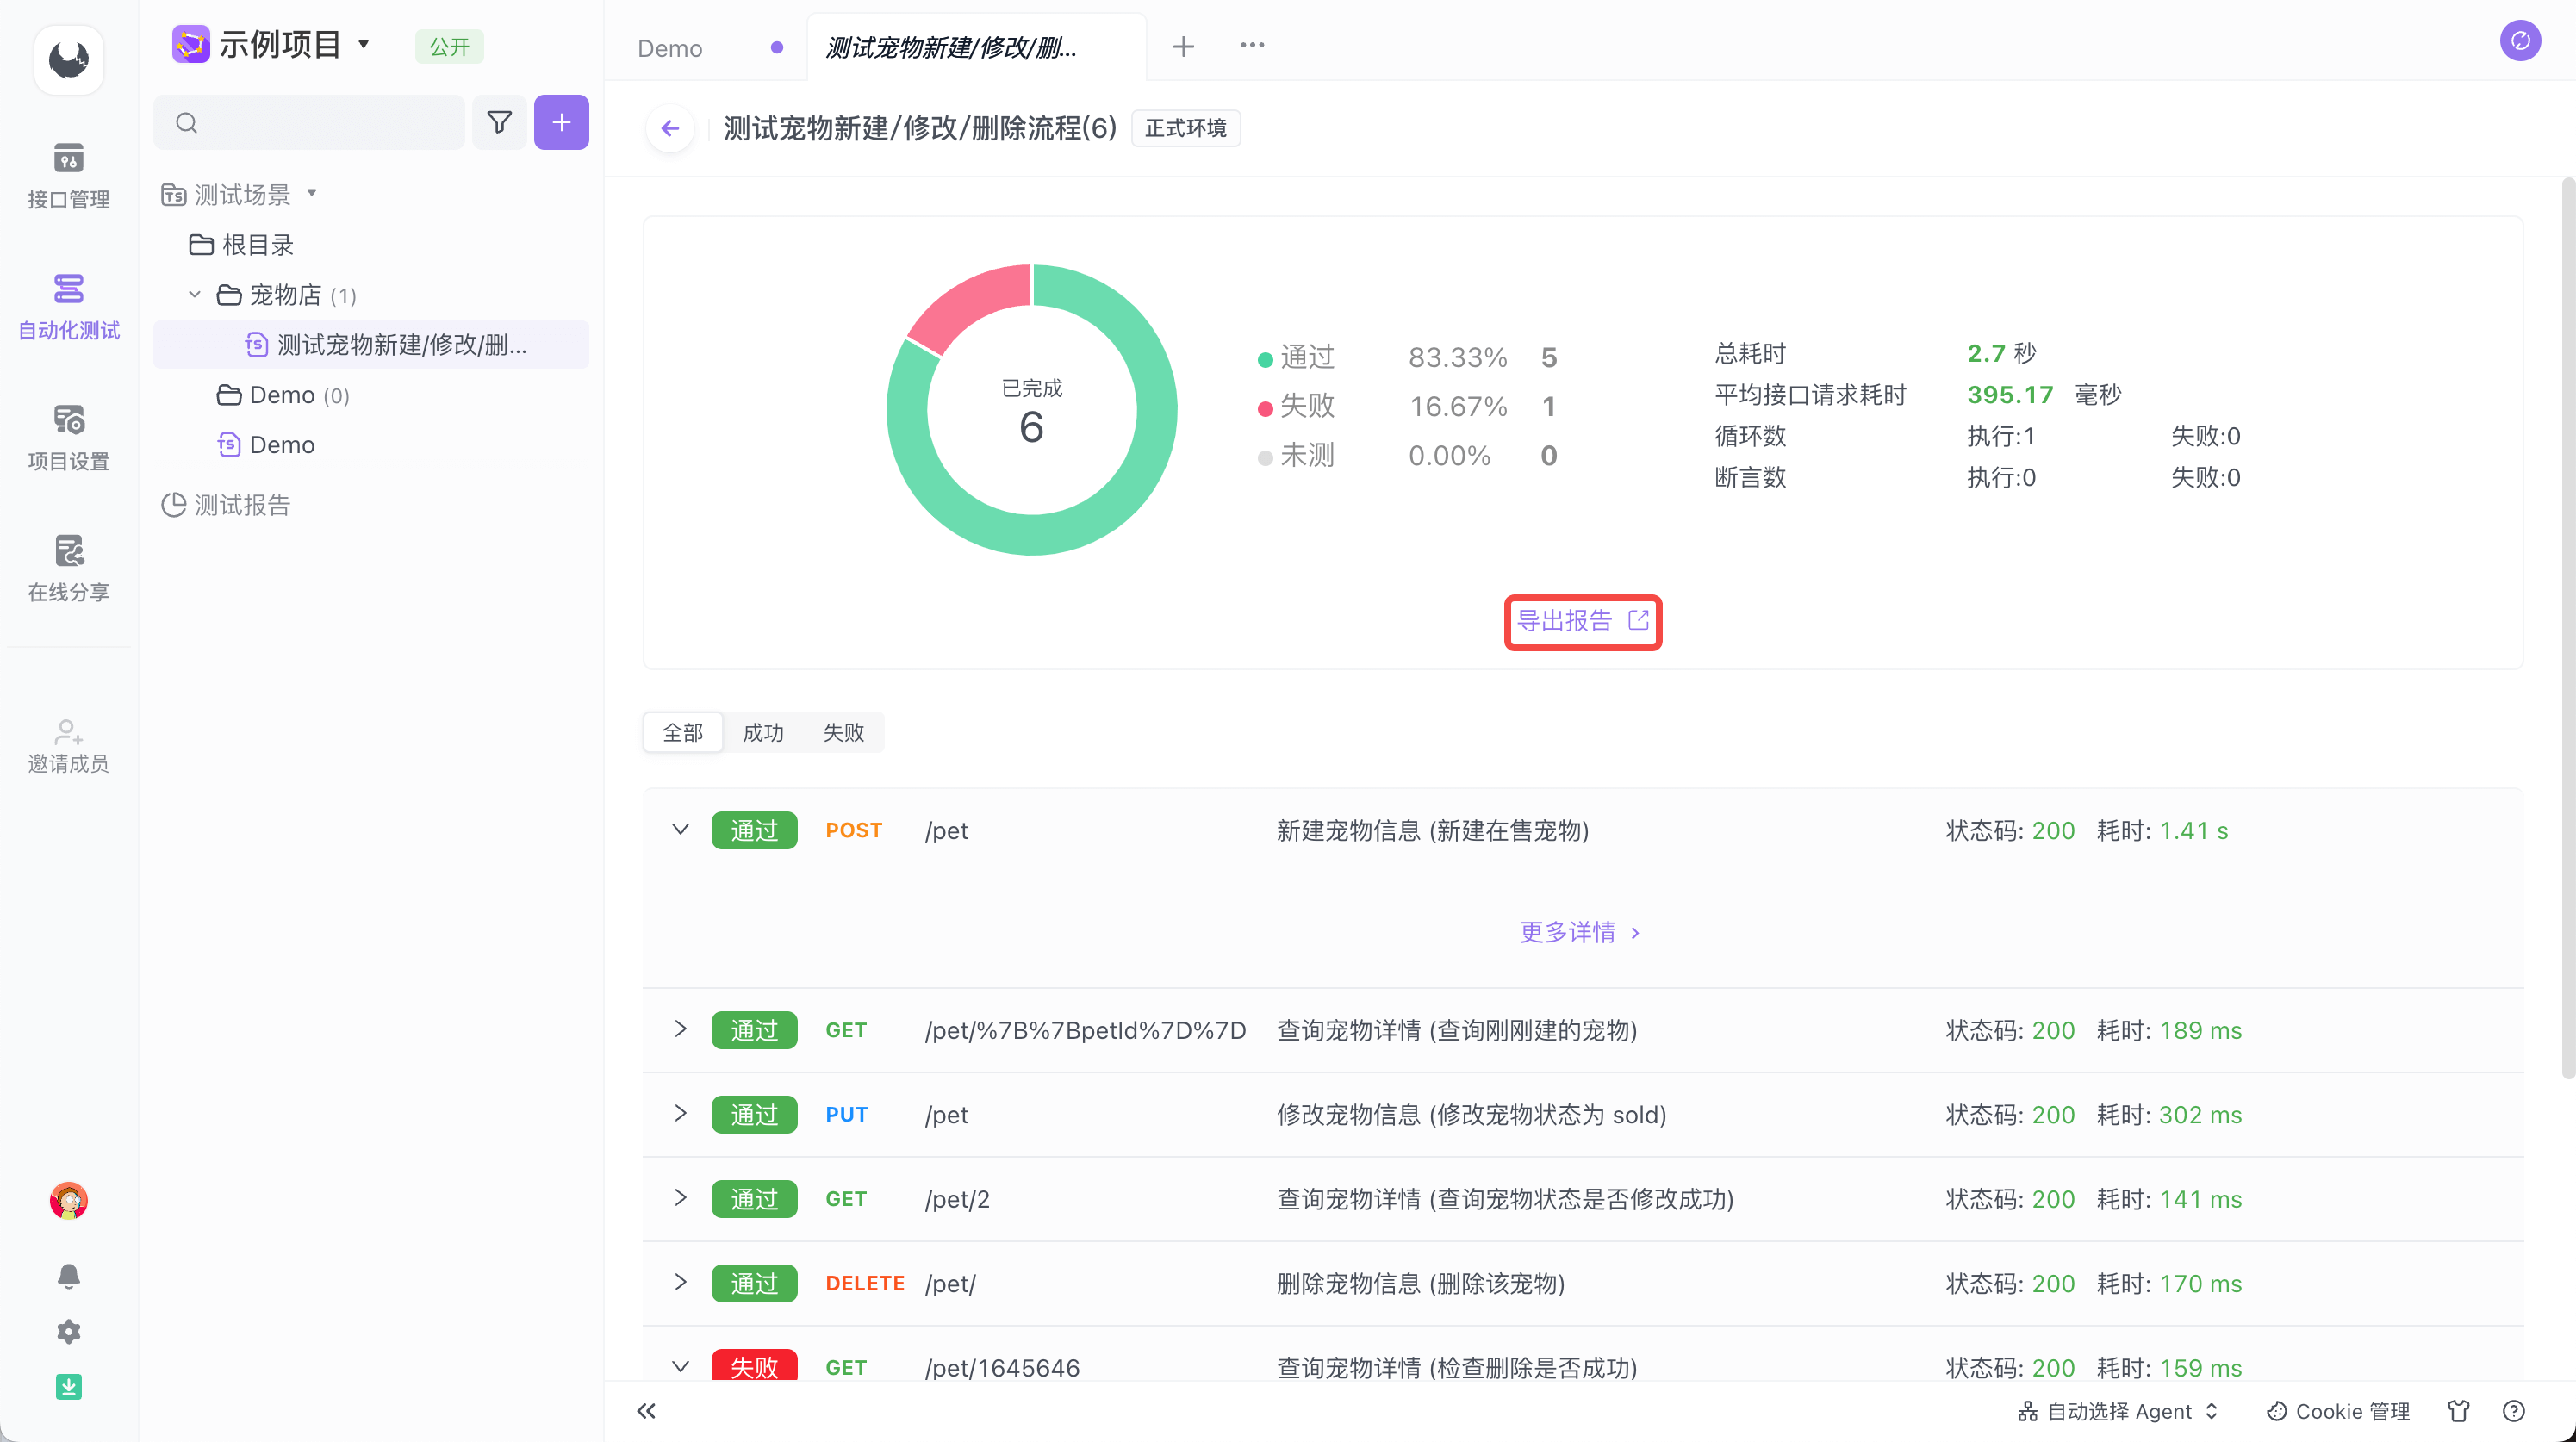The width and height of the screenshot is (2576, 1442).
Task: Open notifications bell icon
Action: coord(68,1275)
